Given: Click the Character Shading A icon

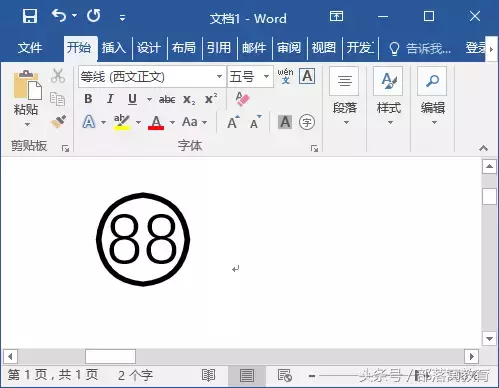Looking at the screenshot, I should click(285, 122).
